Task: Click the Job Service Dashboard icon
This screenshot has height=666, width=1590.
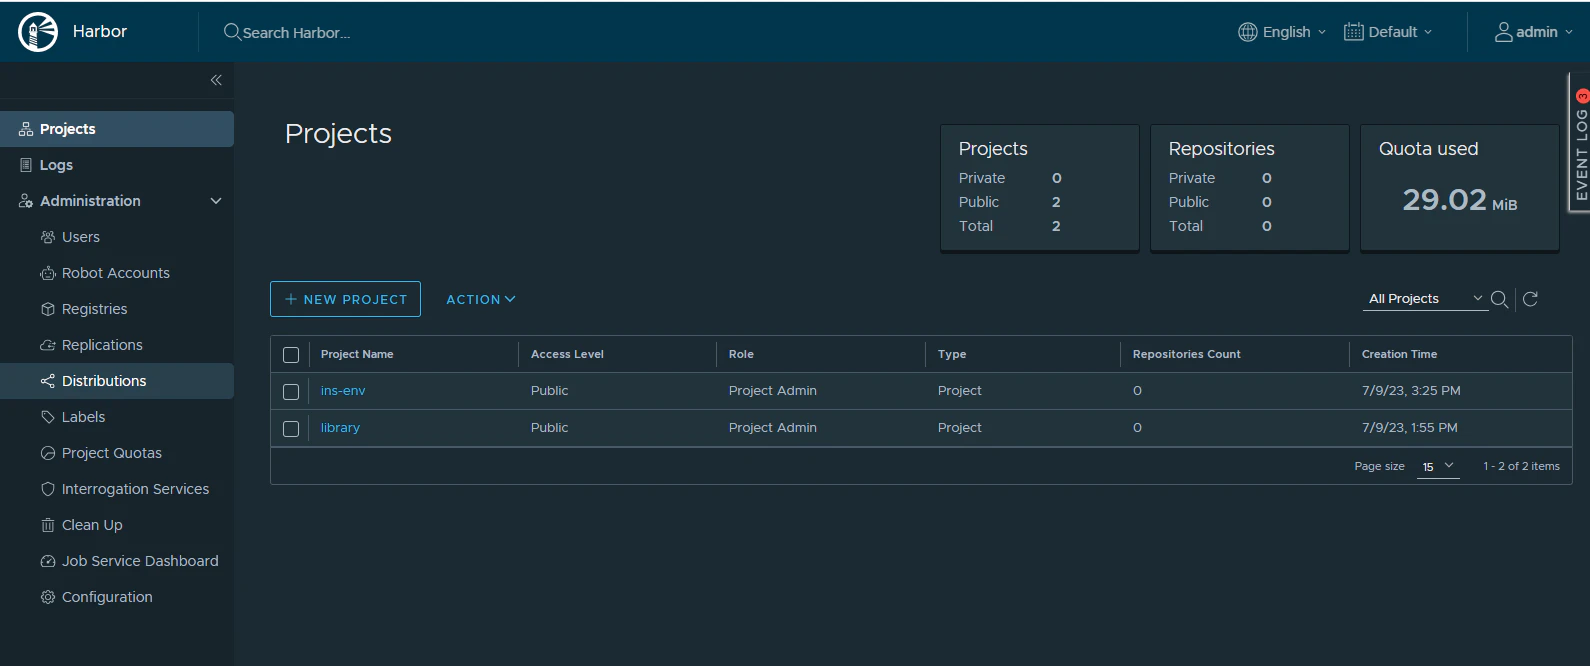Action: [x=48, y=561]
